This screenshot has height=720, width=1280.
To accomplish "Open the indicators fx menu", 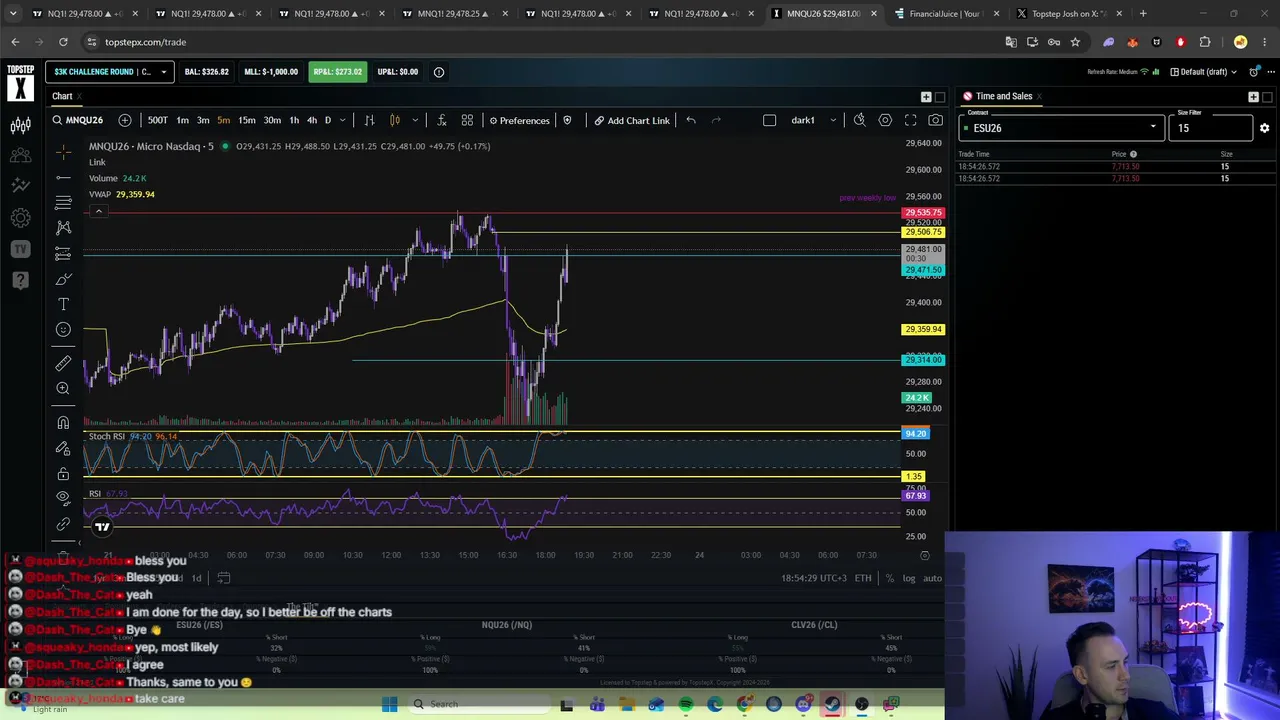I will [442, 120].
